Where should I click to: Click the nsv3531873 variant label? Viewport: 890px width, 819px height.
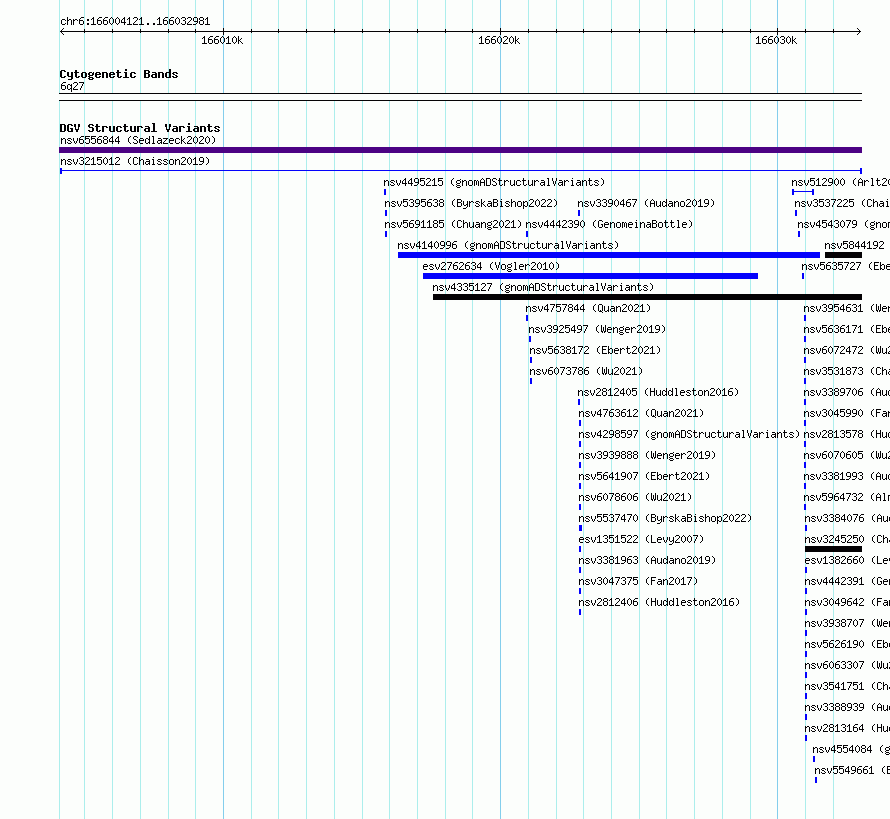point(846,371)
